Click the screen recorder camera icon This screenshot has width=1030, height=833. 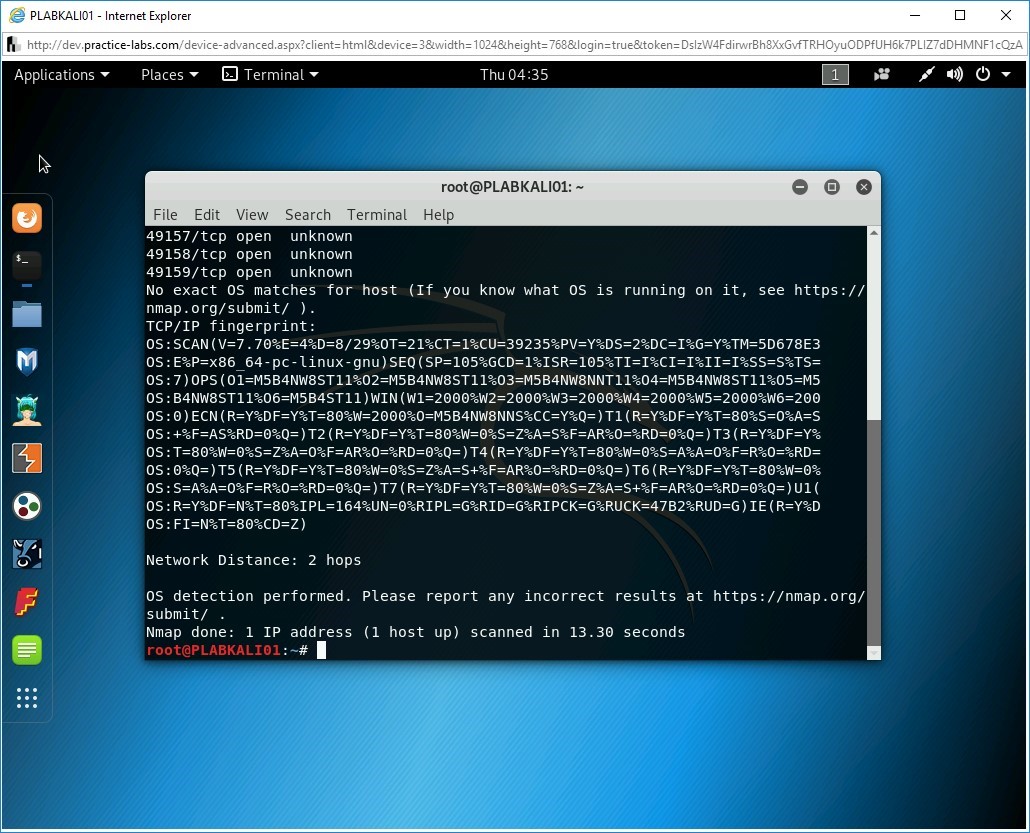pos(882,75)
